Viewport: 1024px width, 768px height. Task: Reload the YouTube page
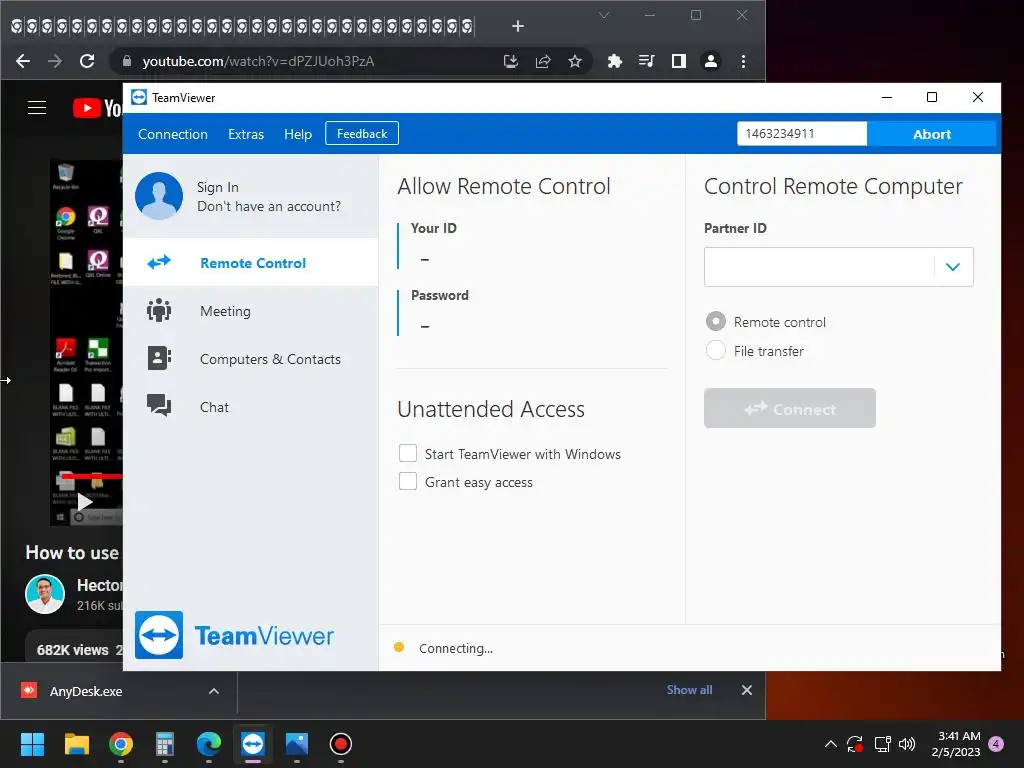coord(87,61)
